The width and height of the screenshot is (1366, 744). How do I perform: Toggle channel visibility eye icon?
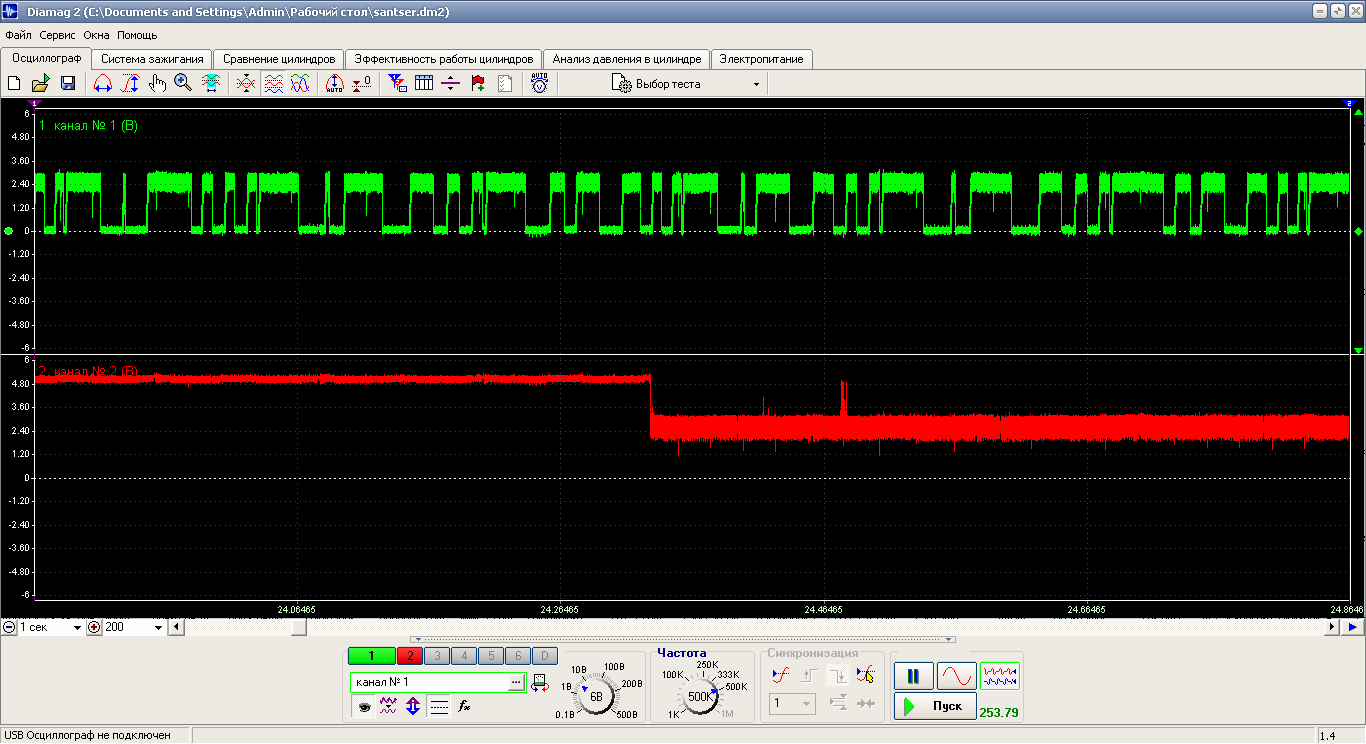[x=364, y=706]
